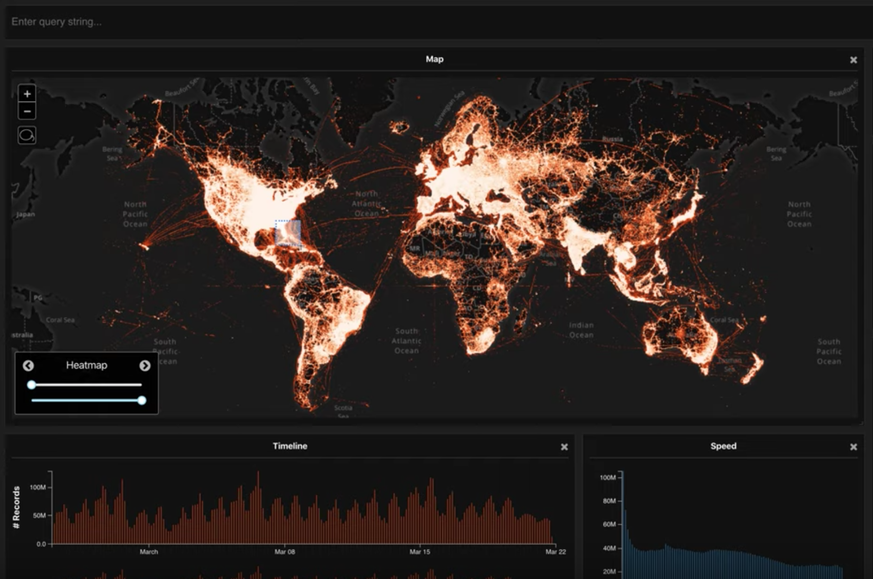
Task: Click the Mar 15 timeline axis label
Action: [420, 551]
